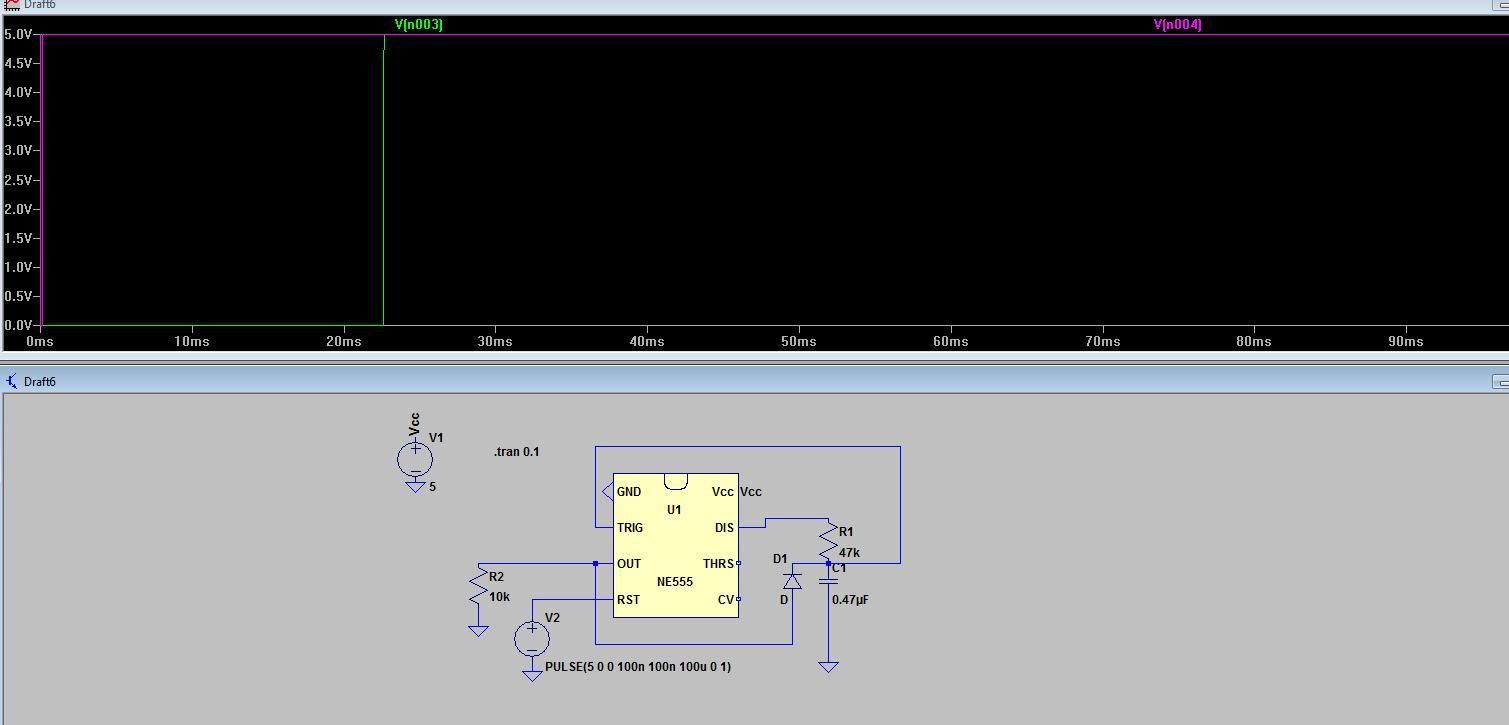
Task: Select the C1 capacitor symbol
Action: tap(828, 581)
